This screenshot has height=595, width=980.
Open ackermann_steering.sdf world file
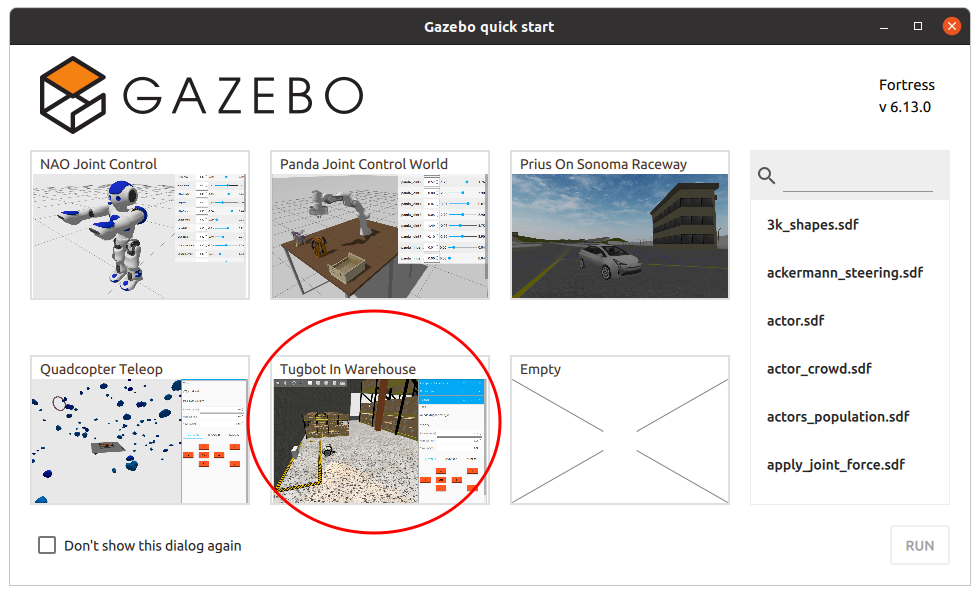click(844, 272)
